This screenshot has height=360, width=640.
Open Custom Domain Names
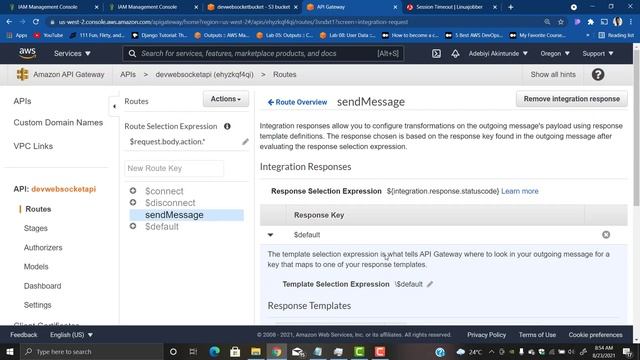point(58,122)
